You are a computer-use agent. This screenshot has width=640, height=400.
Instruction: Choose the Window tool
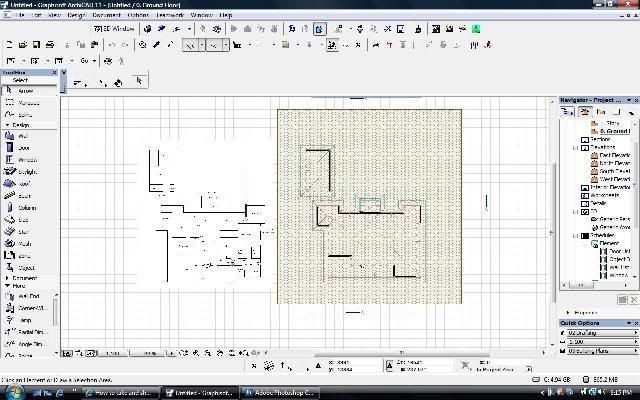(29, 160)
